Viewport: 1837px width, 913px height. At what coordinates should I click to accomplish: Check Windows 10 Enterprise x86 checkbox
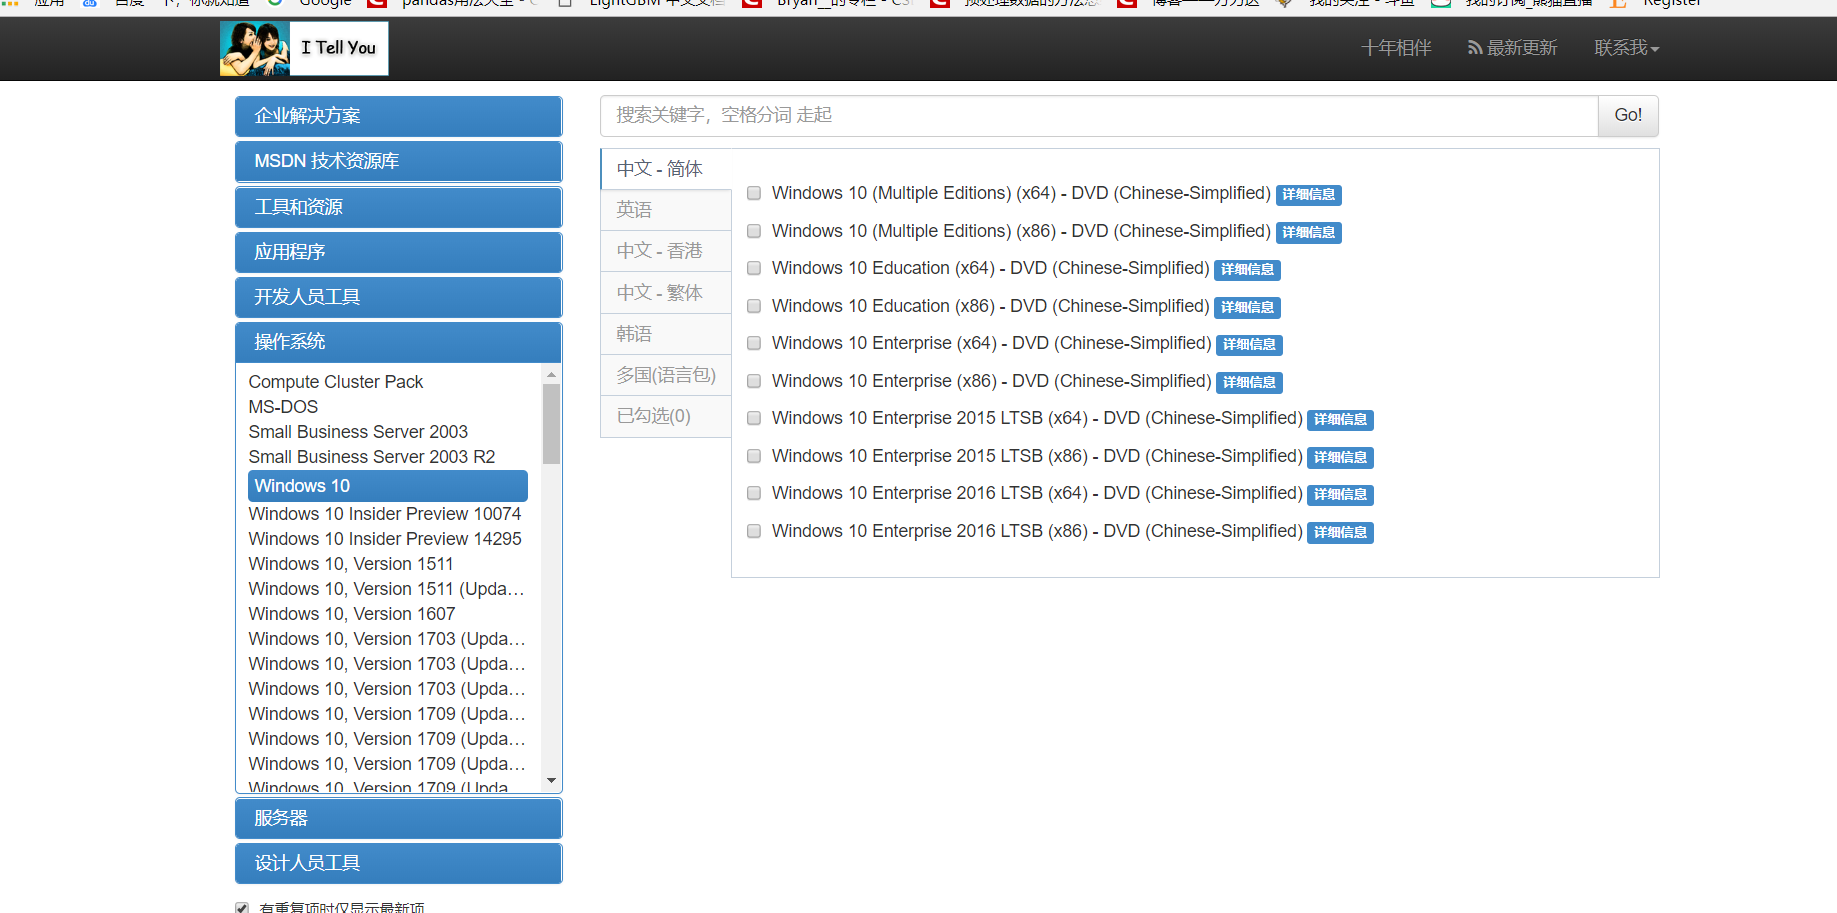pos(754,381)
